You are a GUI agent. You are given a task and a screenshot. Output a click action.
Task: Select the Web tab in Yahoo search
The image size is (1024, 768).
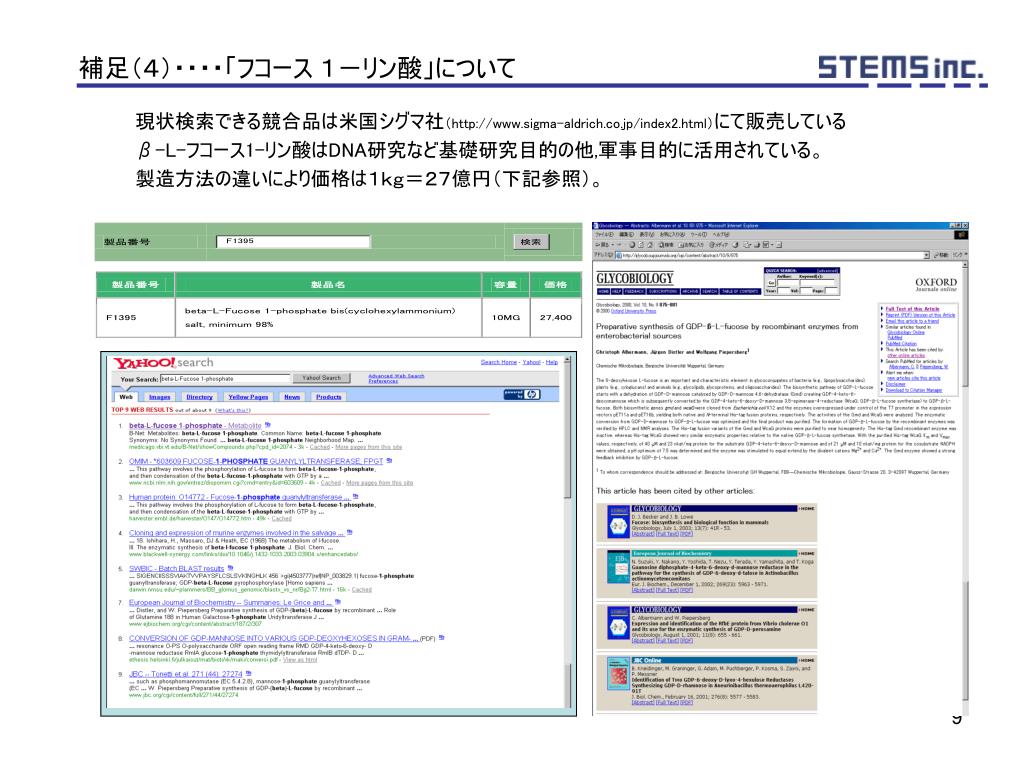(x=126, y=397)
